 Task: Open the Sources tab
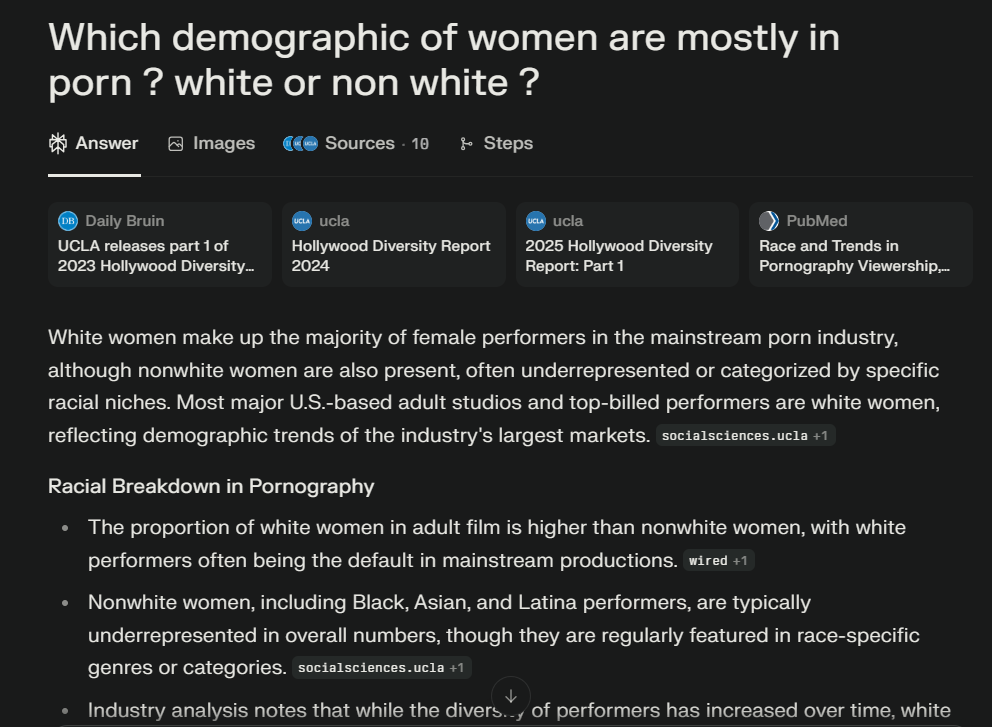coord(356,144)
